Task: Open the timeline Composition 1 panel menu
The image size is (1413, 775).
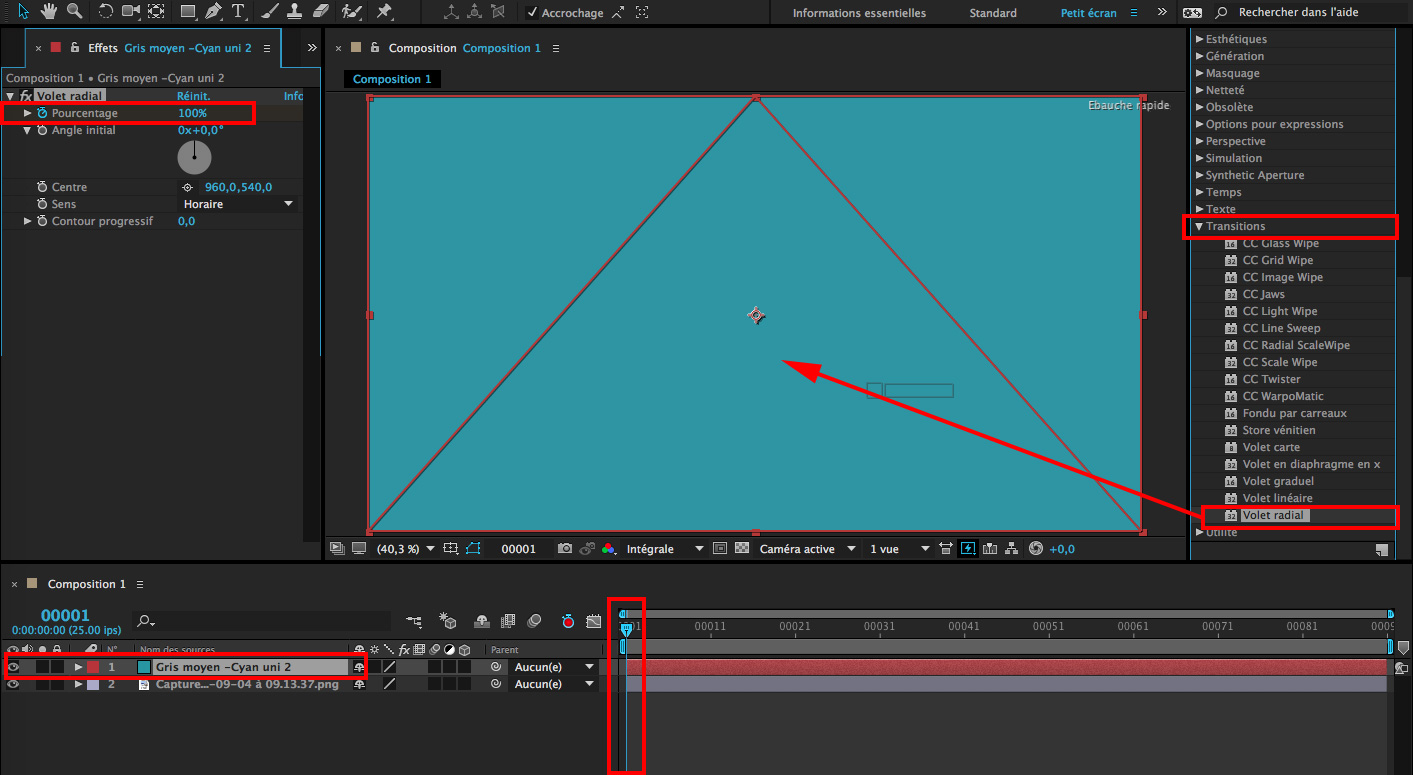Action: [x=140, y=584]
